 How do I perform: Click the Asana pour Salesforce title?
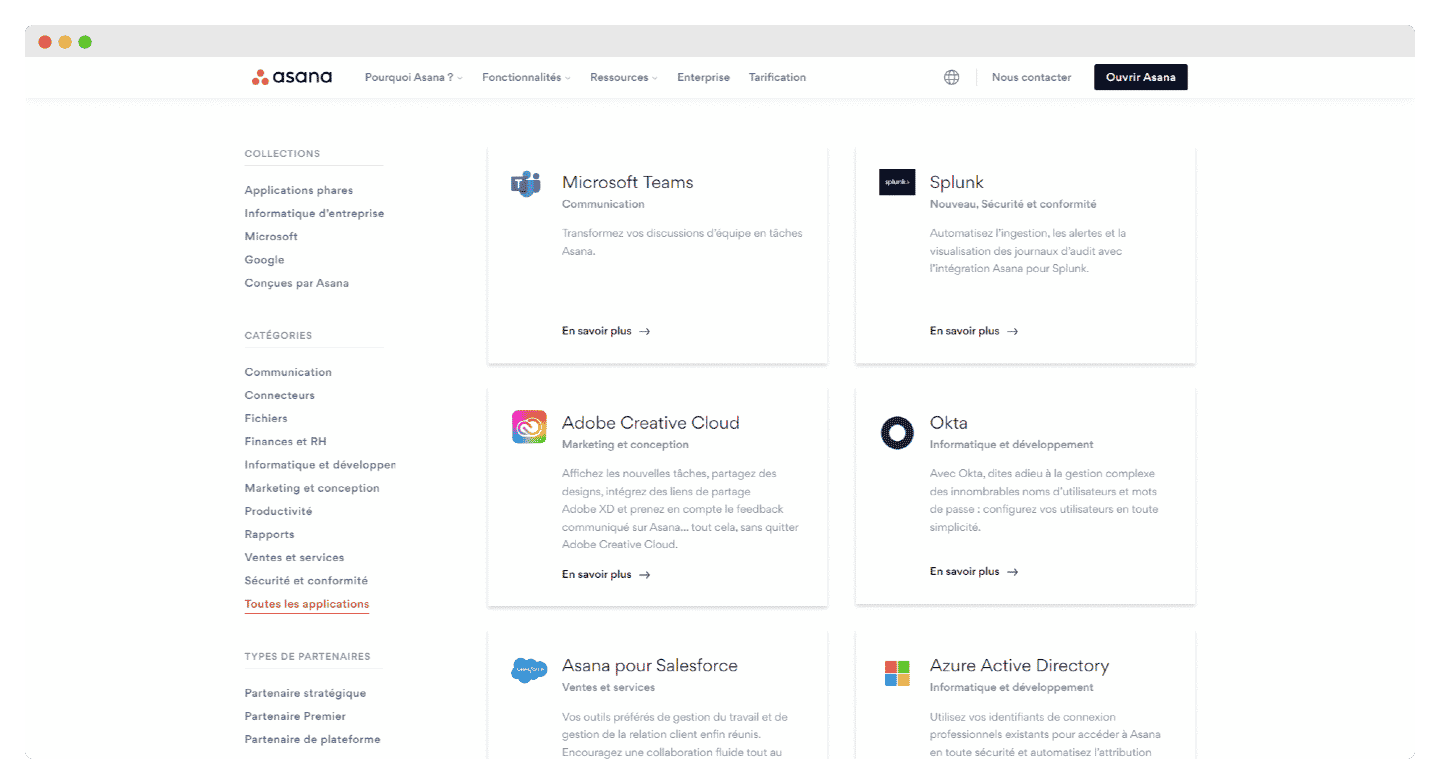650,666
